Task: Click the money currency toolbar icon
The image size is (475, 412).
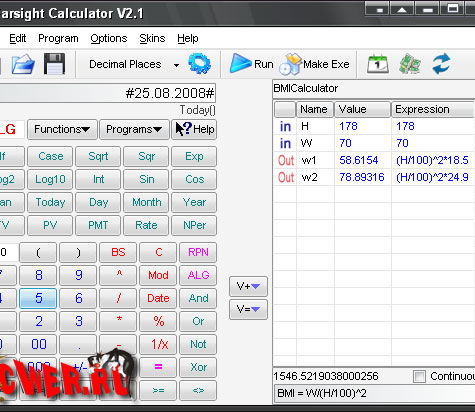Action: (x=410, y=64)
